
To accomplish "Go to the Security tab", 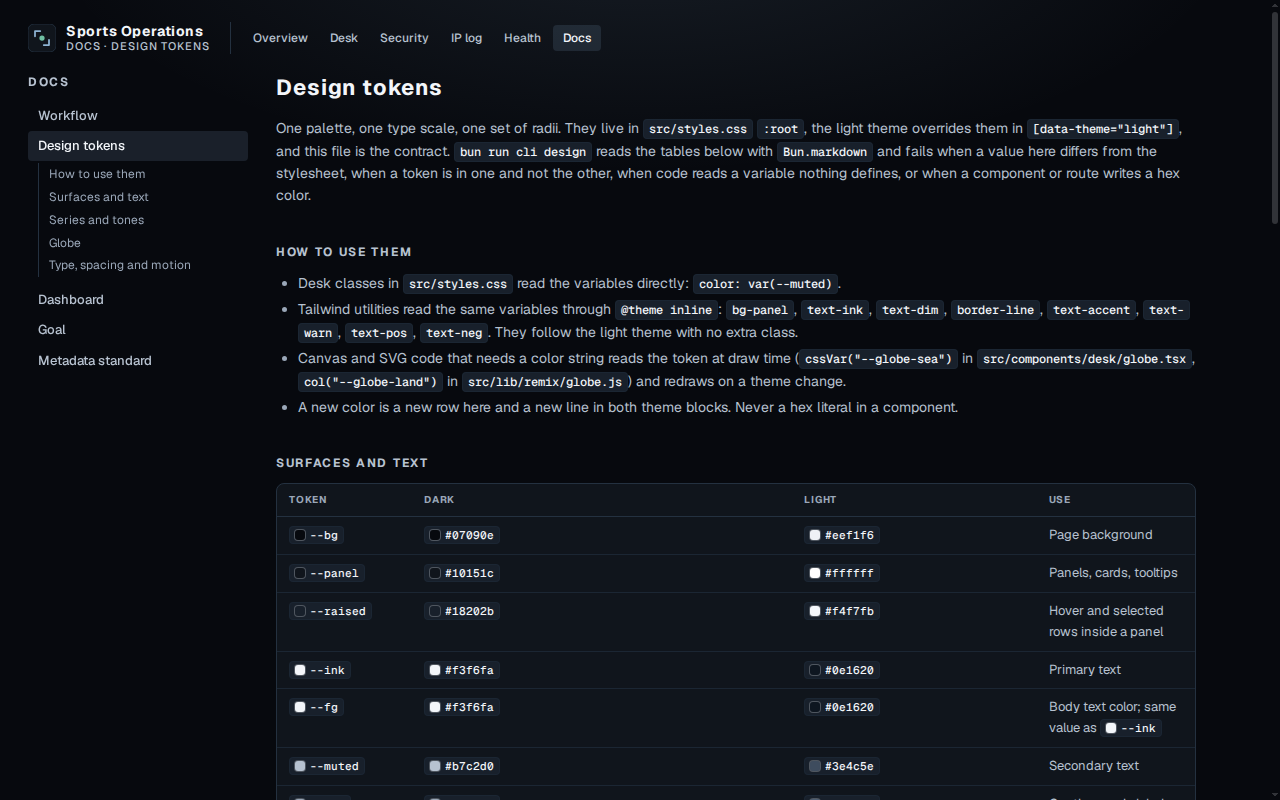I will click(404, 38).
